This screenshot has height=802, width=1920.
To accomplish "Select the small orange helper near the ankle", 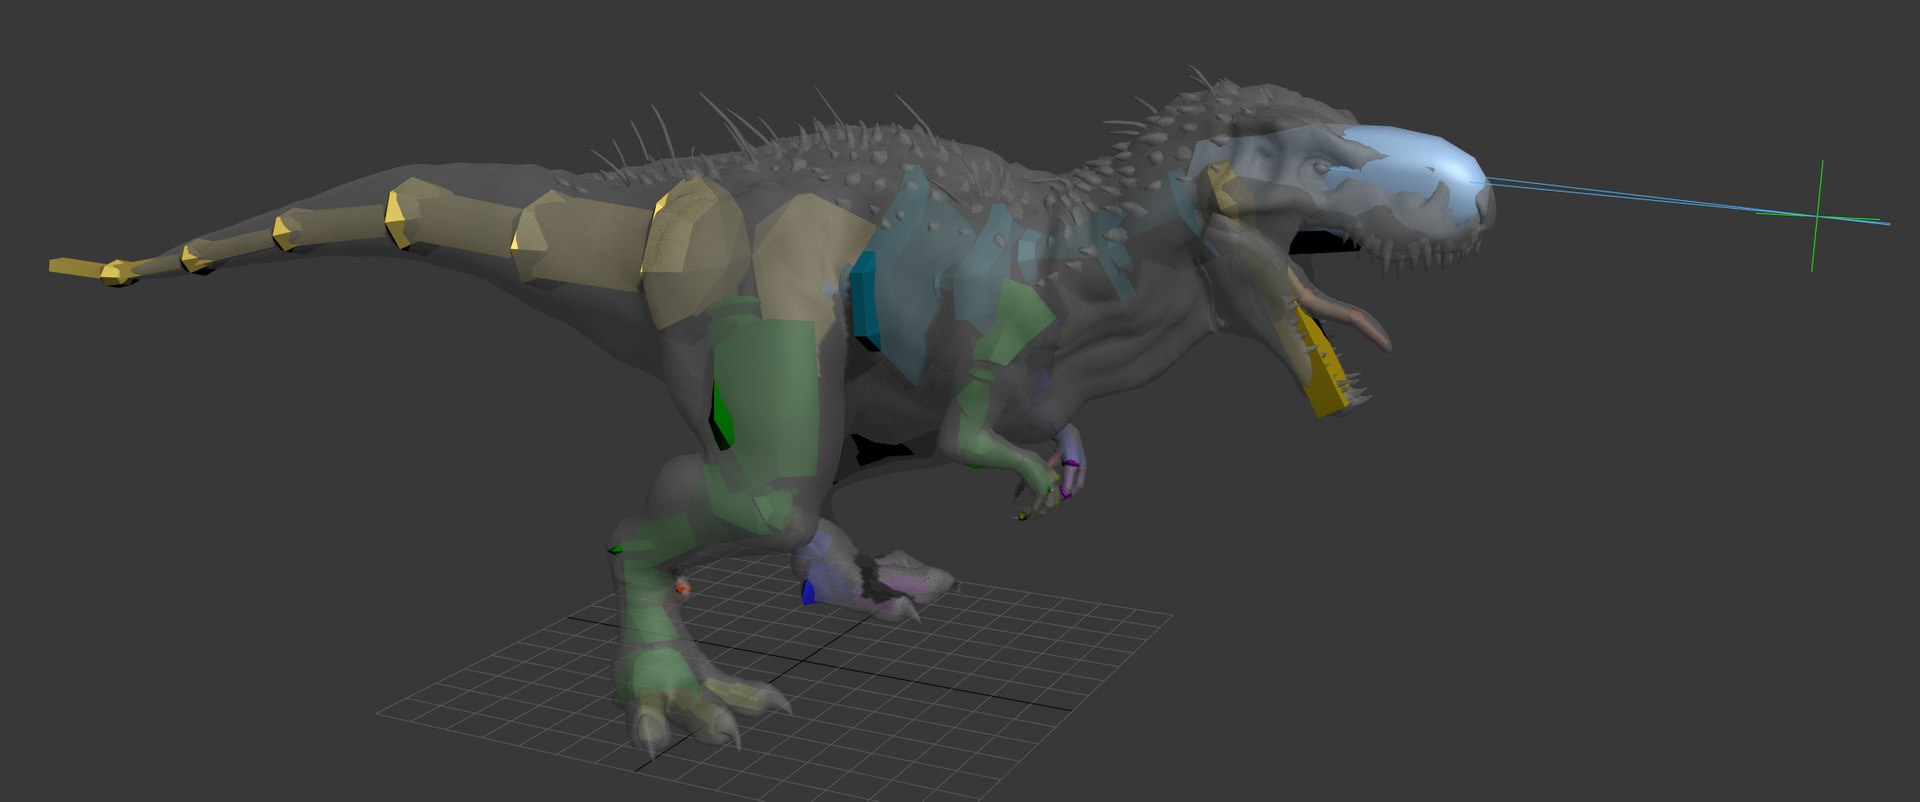I will pyautogui.click(x=682, y=589).
